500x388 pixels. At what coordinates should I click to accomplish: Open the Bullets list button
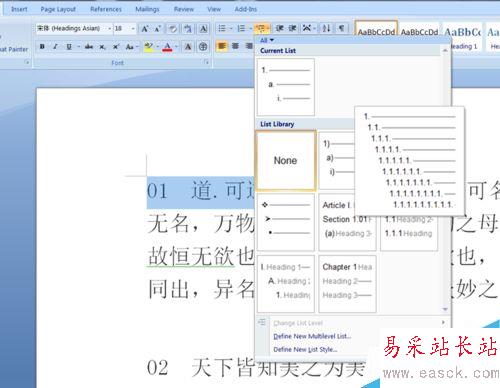[222, 29]
